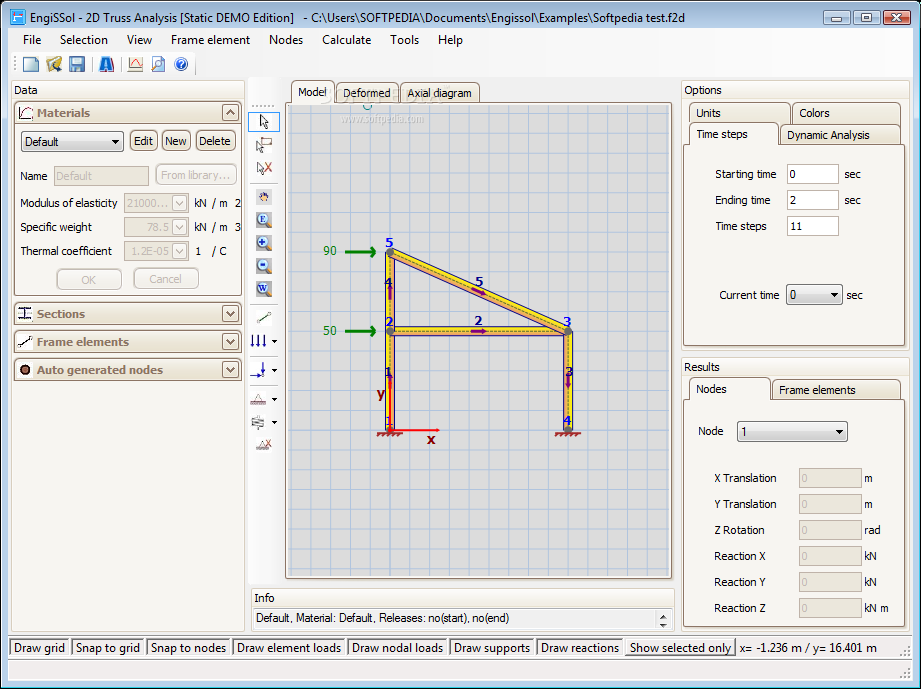
Task: Click the material Edit button
Action: coord(143,141)
